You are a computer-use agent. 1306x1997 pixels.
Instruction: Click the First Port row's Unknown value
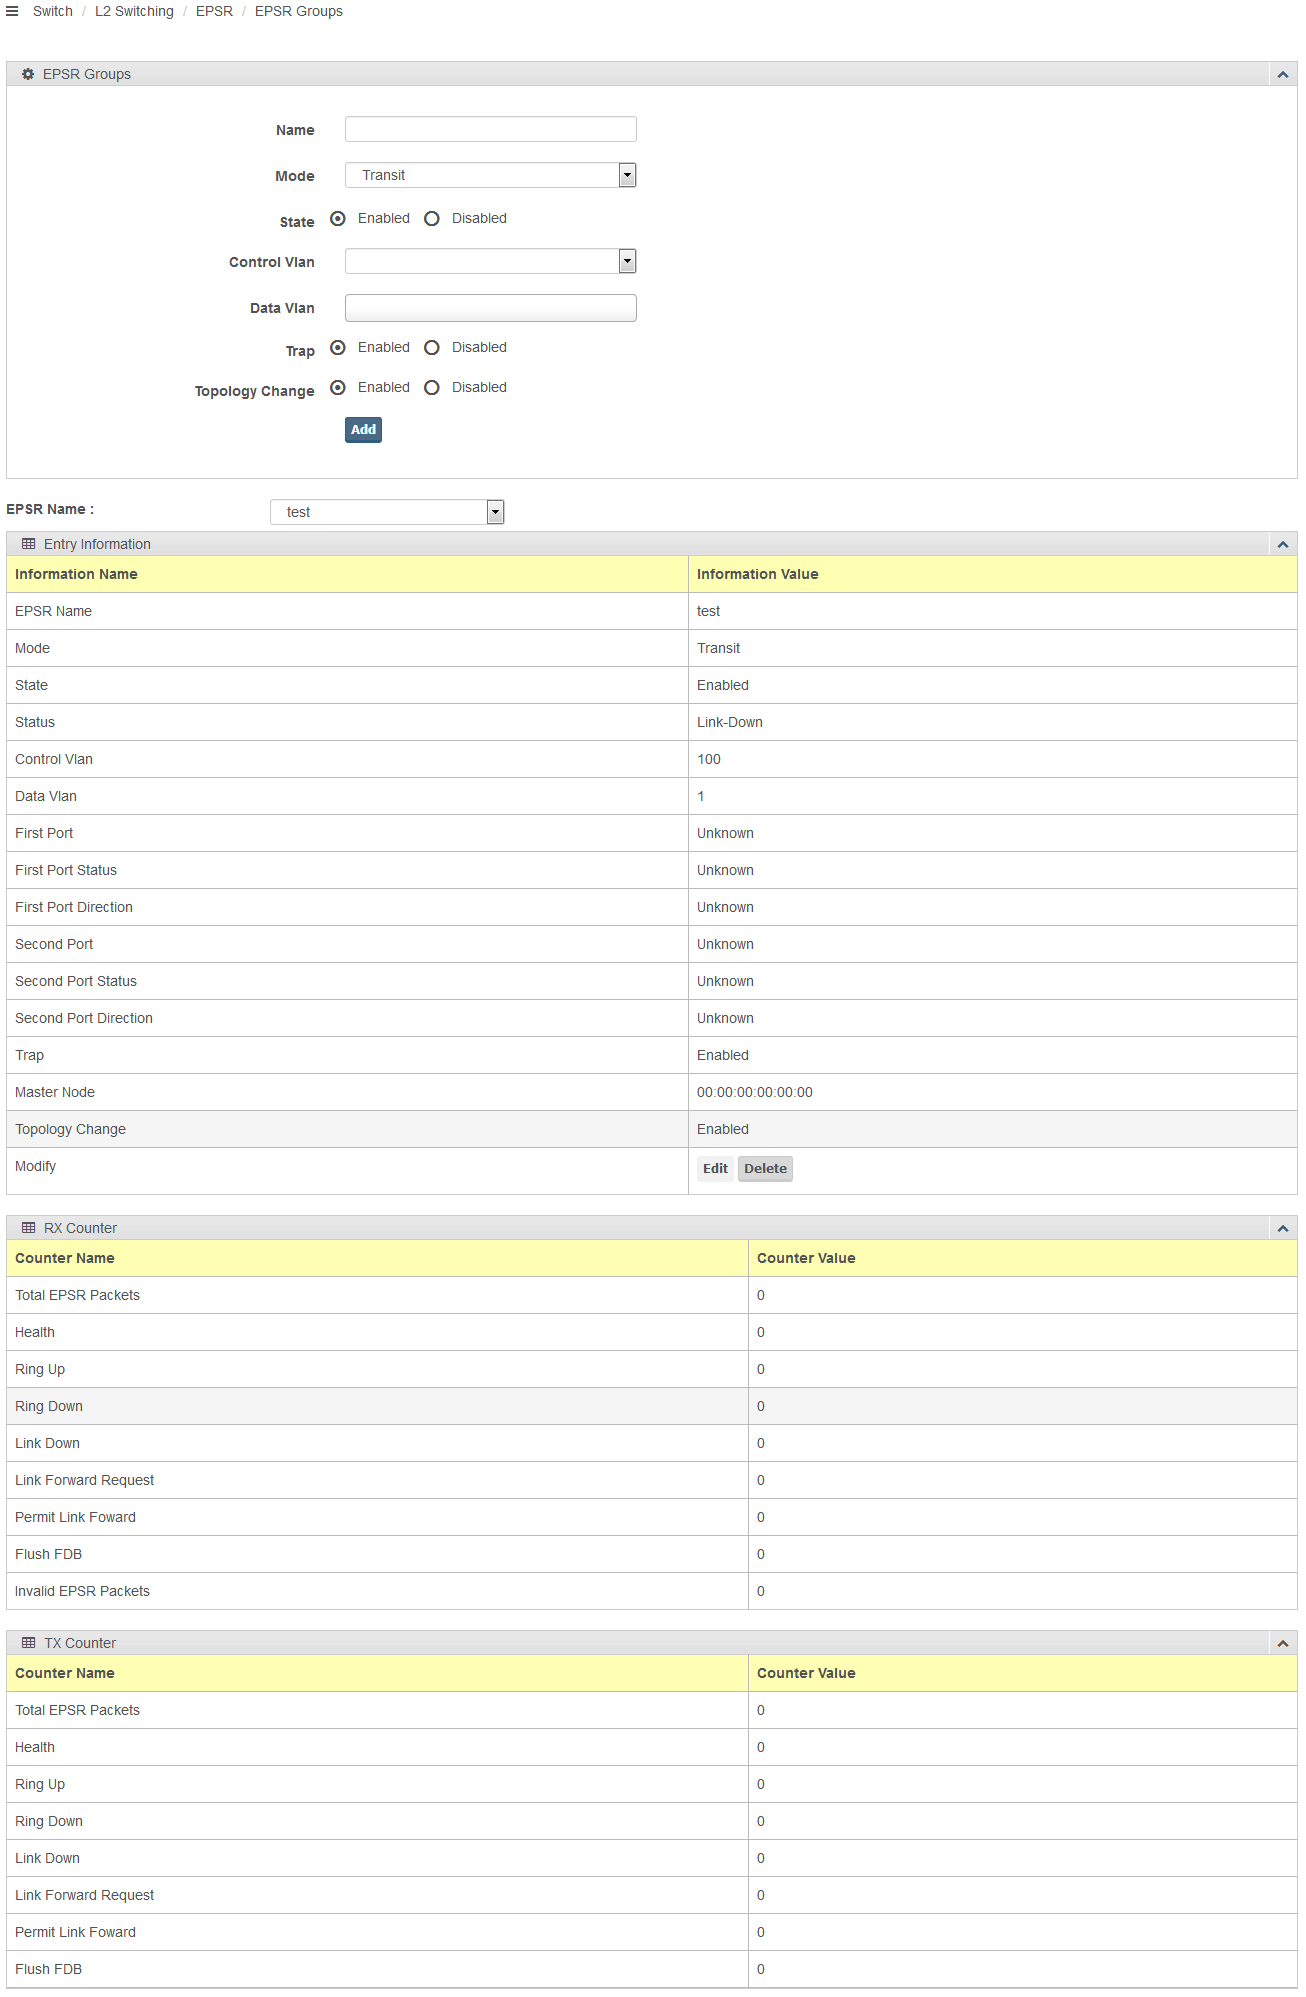[725, 833]
